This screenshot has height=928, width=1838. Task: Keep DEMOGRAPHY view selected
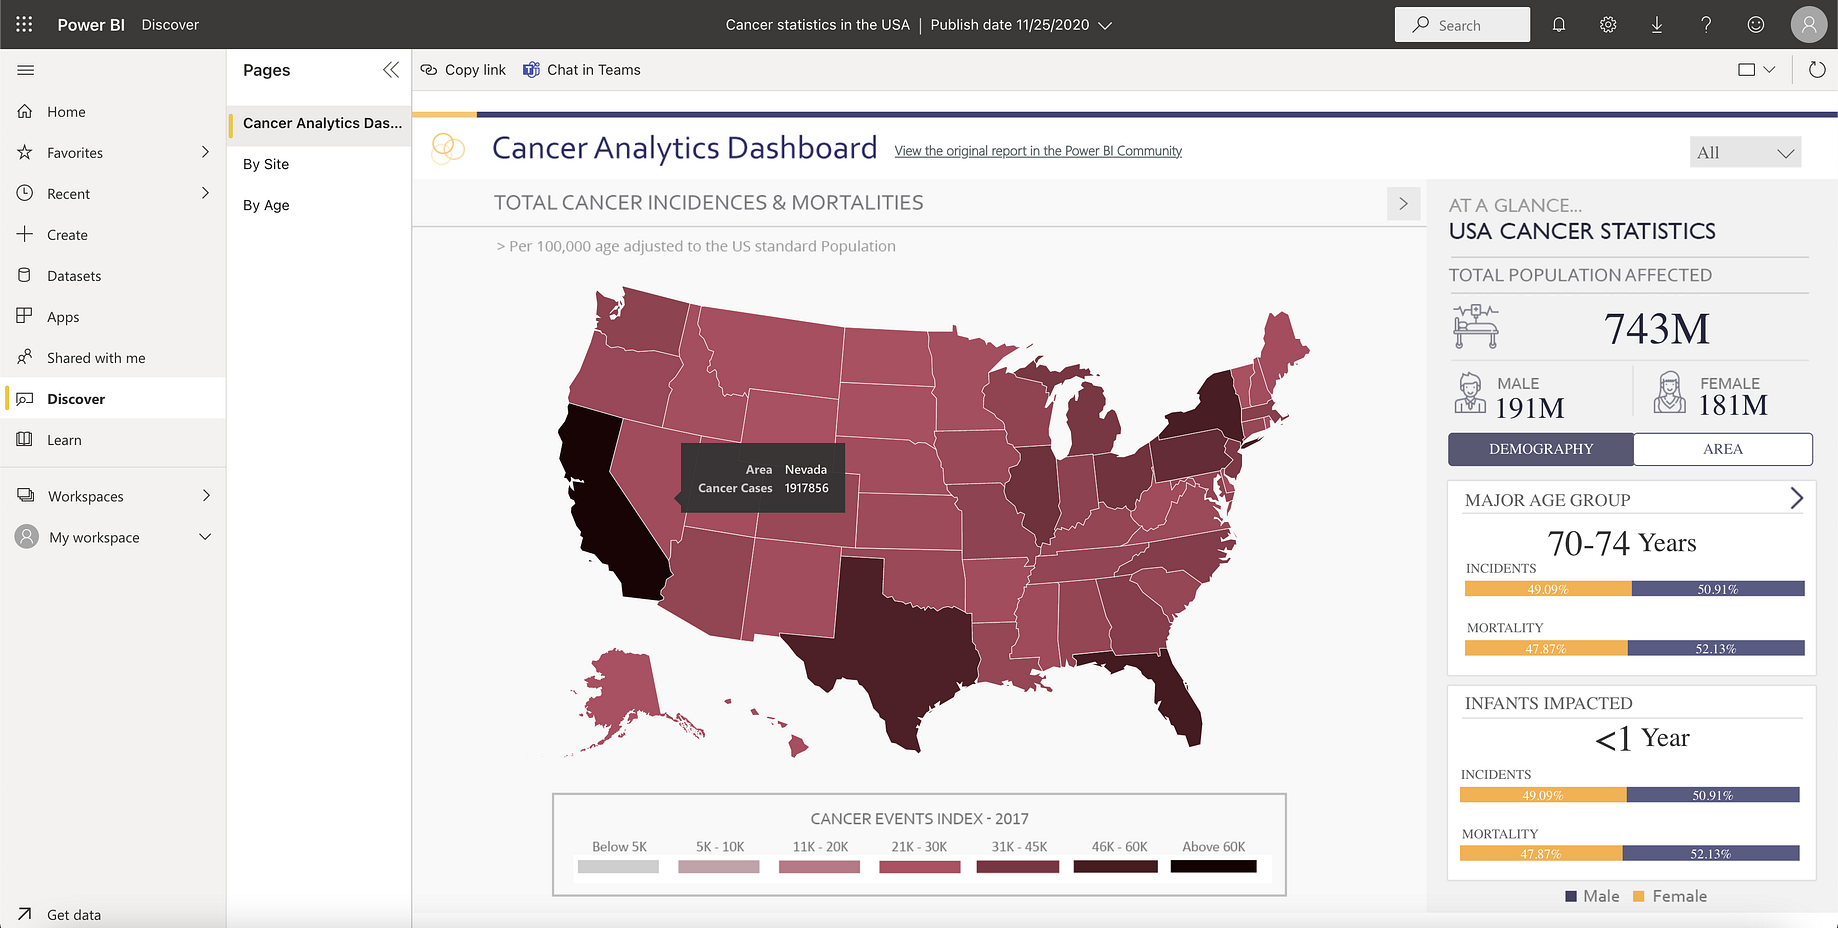click(1540, 449)
